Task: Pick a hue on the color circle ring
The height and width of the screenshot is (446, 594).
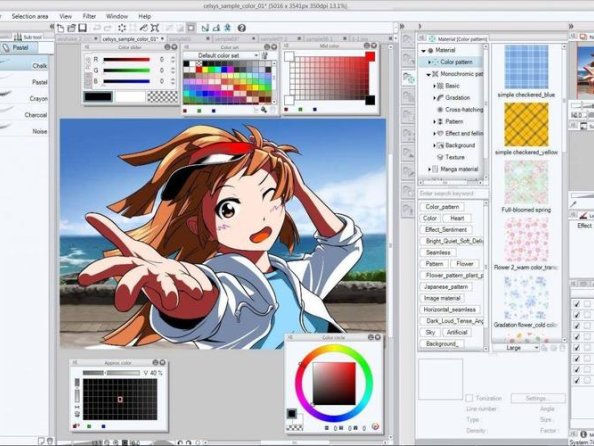Action: pos(333,349)
